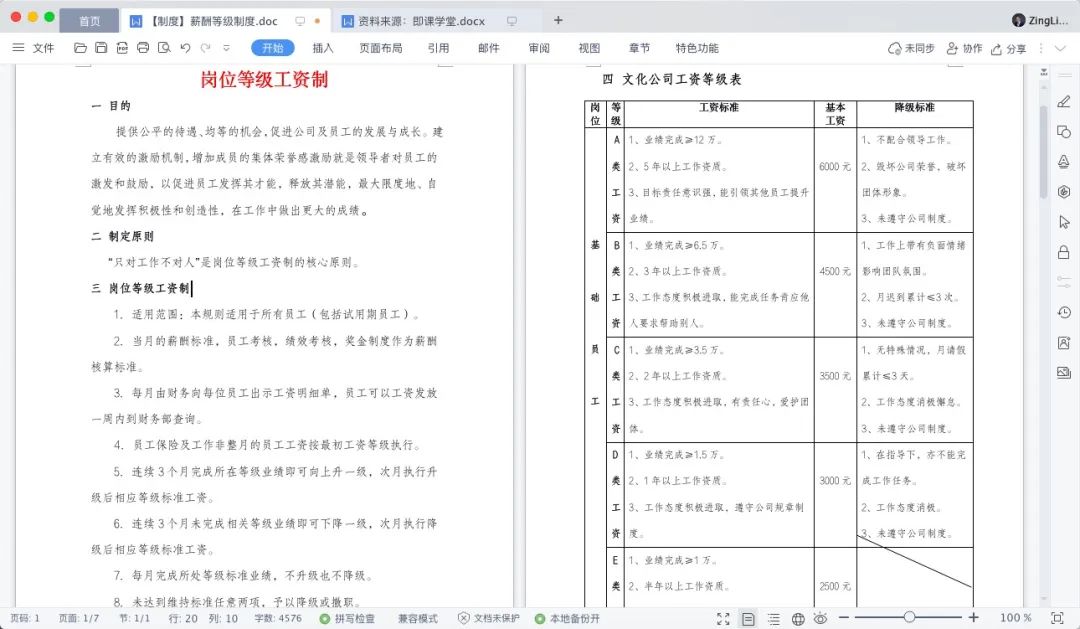This screenshot has height=629, width=1080.
Task: Switch to 资料来源：即课学堂.docx document tab
Action: click(421, 21)
